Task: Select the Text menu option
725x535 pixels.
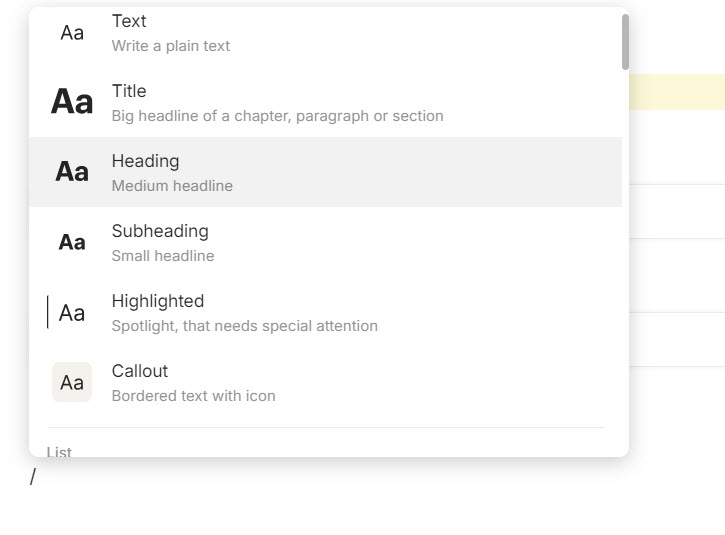Action: coord(325,33)
